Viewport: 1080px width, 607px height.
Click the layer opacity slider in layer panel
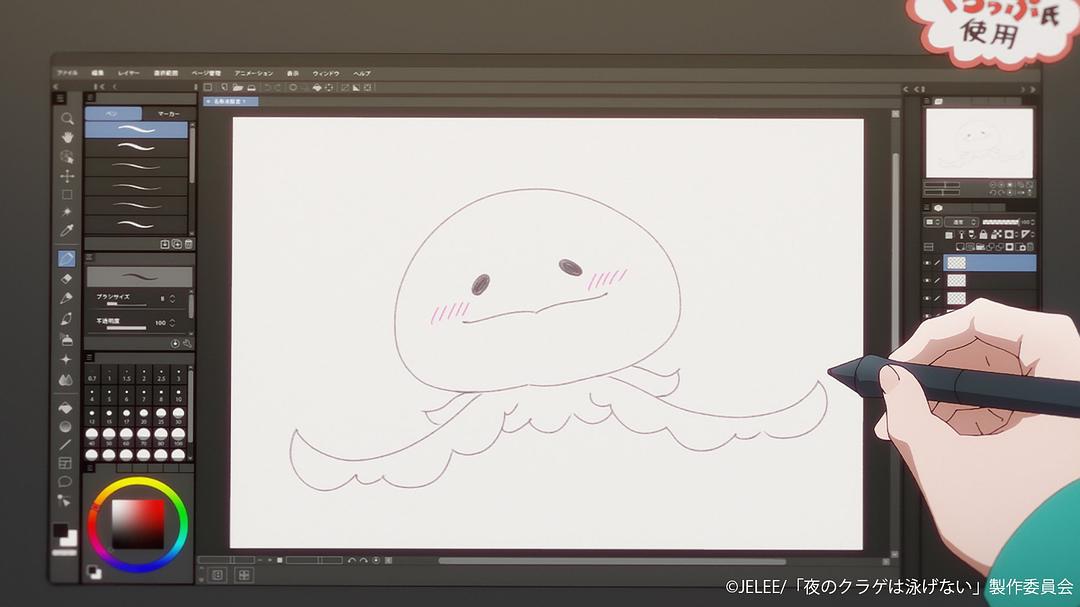coord(1000,222)
